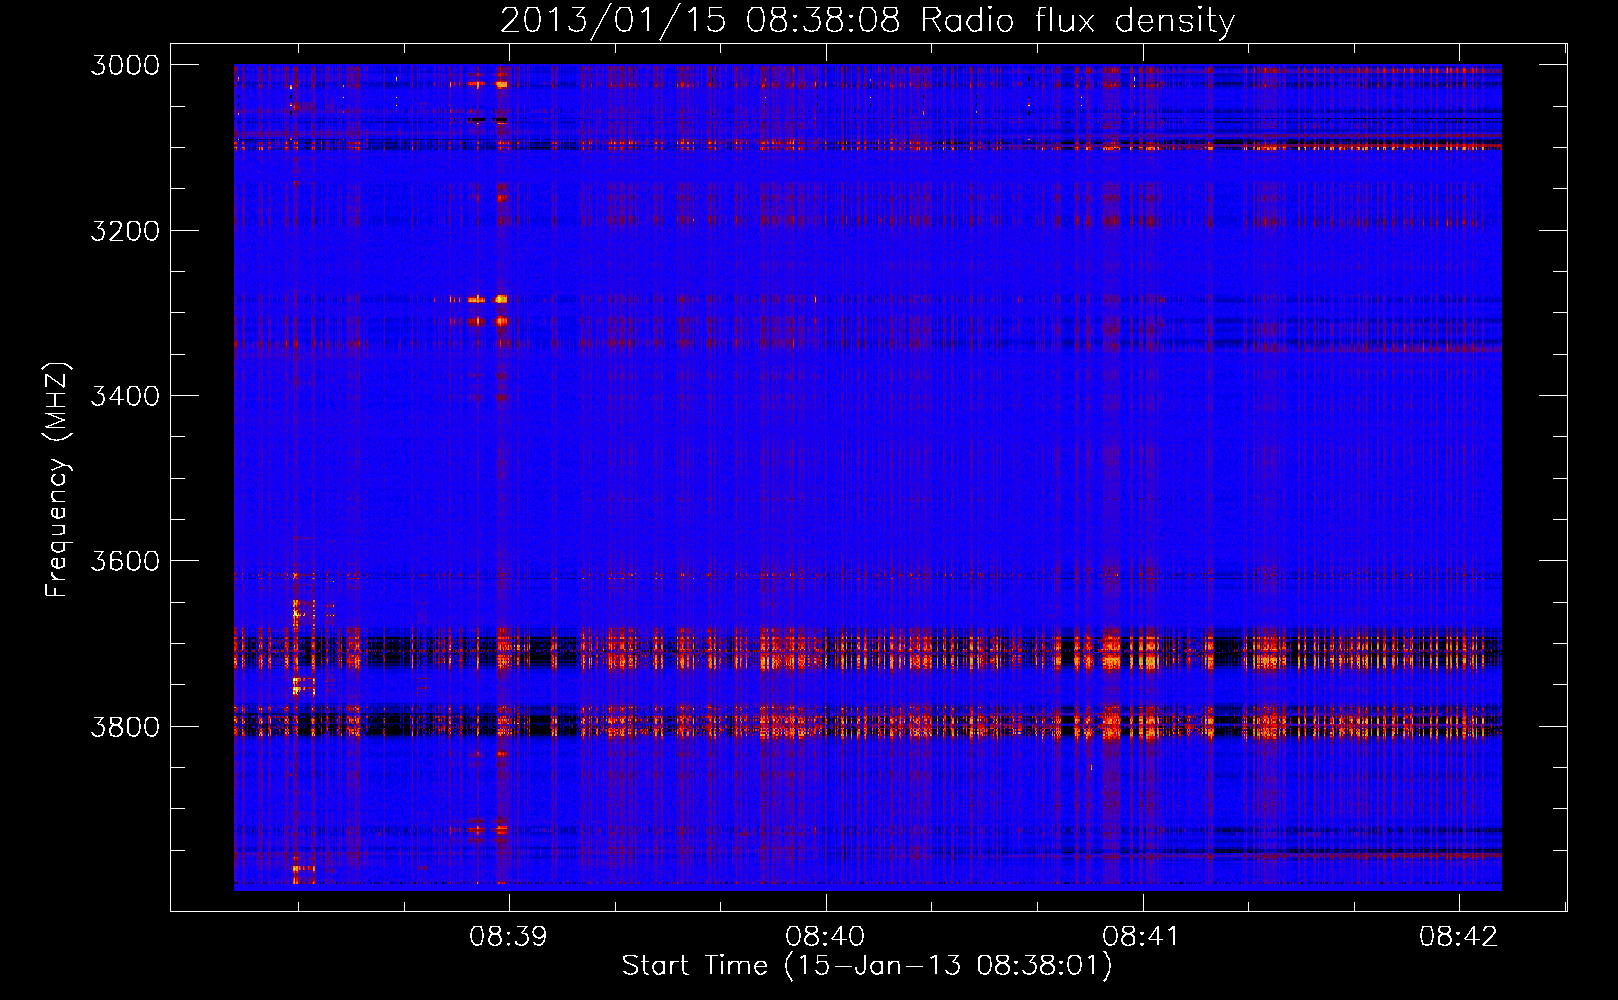Select the 3600 frequency axis label

[125, 561]
